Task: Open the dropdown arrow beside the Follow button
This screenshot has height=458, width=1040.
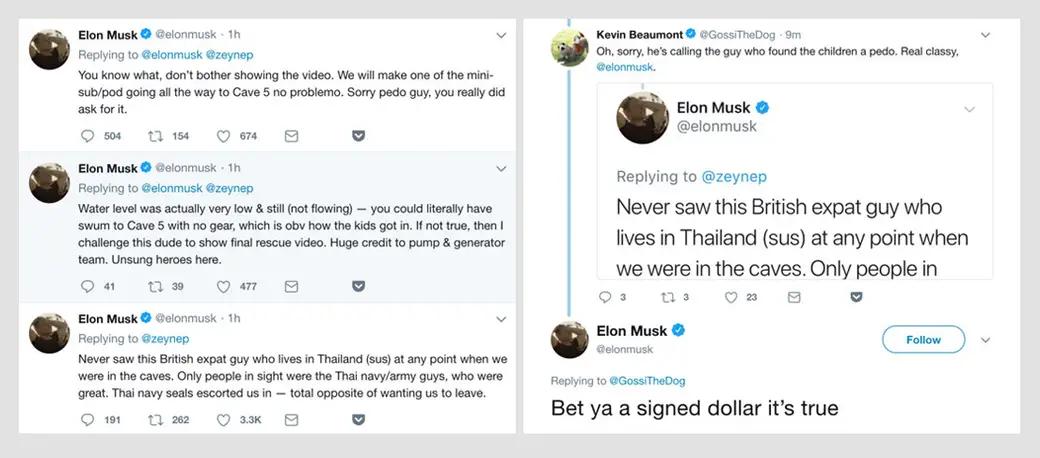Action: (985, 340)
